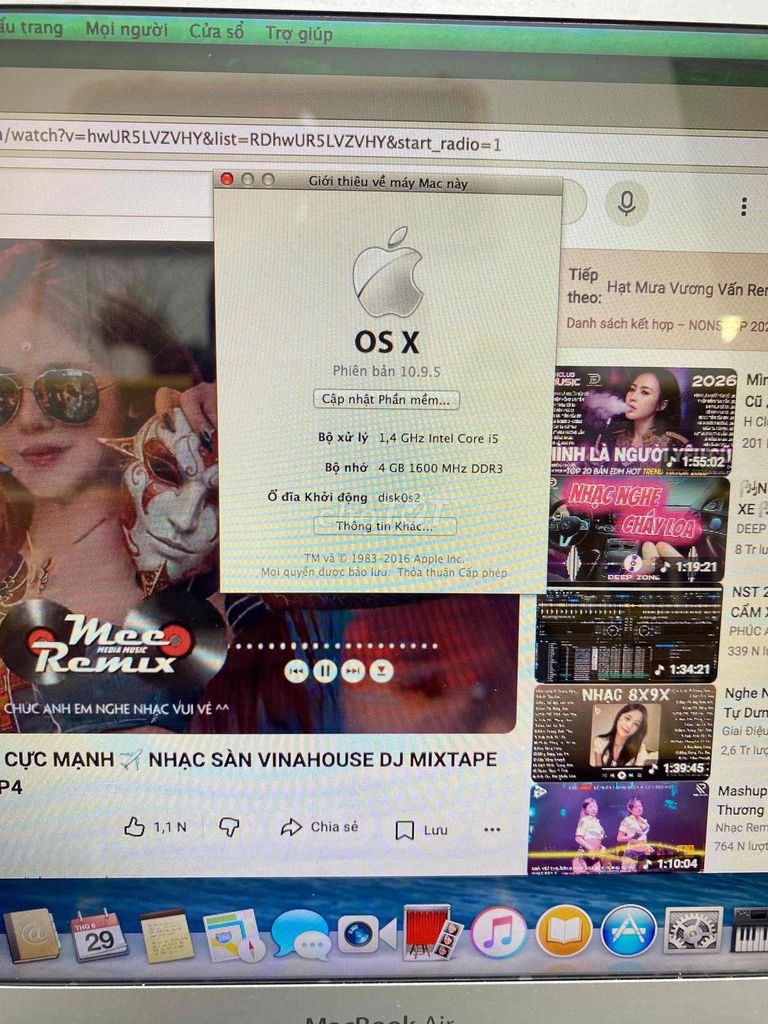Open the Cửa sổ menu
This screenshot has height=1024, width=768.
click(x=216, y=31)
